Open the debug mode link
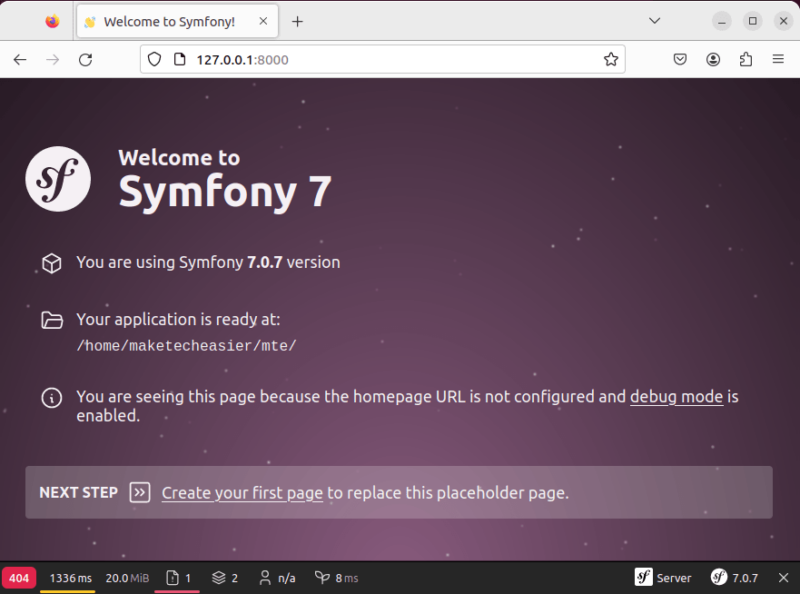The image size is (800, 594). (x=676, y=397)
